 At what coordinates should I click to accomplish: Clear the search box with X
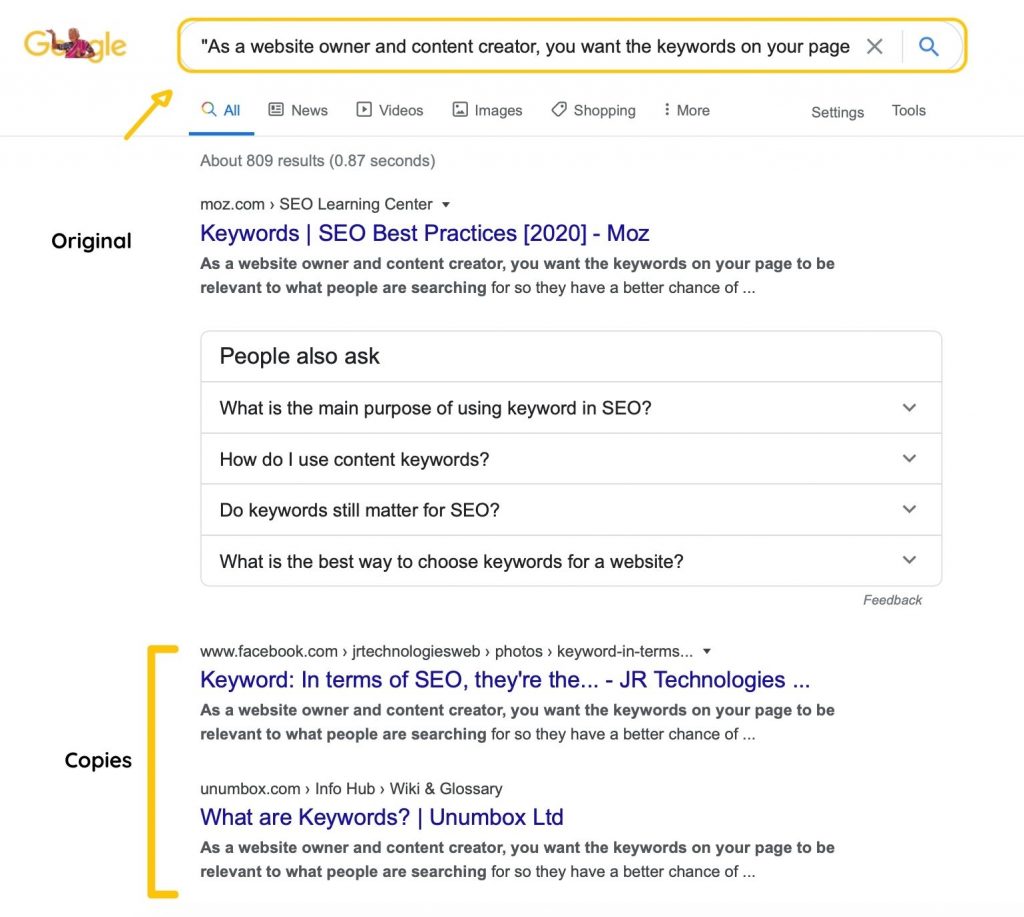[874, 46]
